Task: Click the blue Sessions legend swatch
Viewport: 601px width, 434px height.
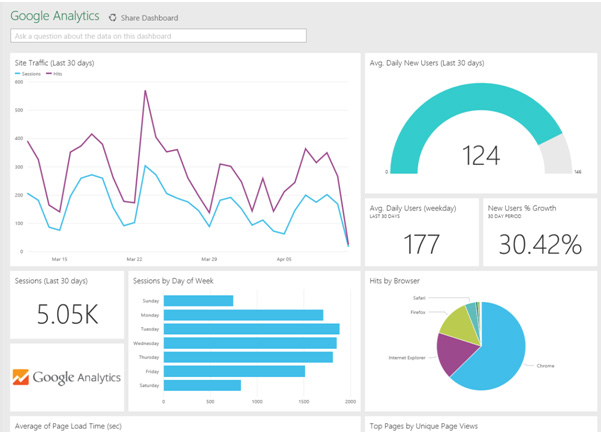Action: tap(18, 73)
